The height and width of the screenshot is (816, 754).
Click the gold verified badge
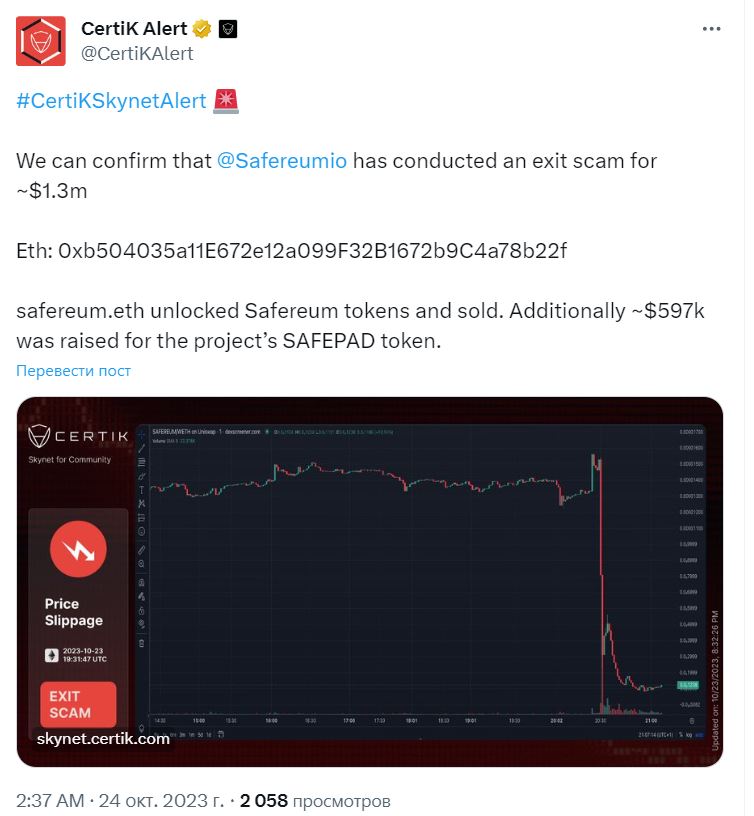(x=202, y=29)
